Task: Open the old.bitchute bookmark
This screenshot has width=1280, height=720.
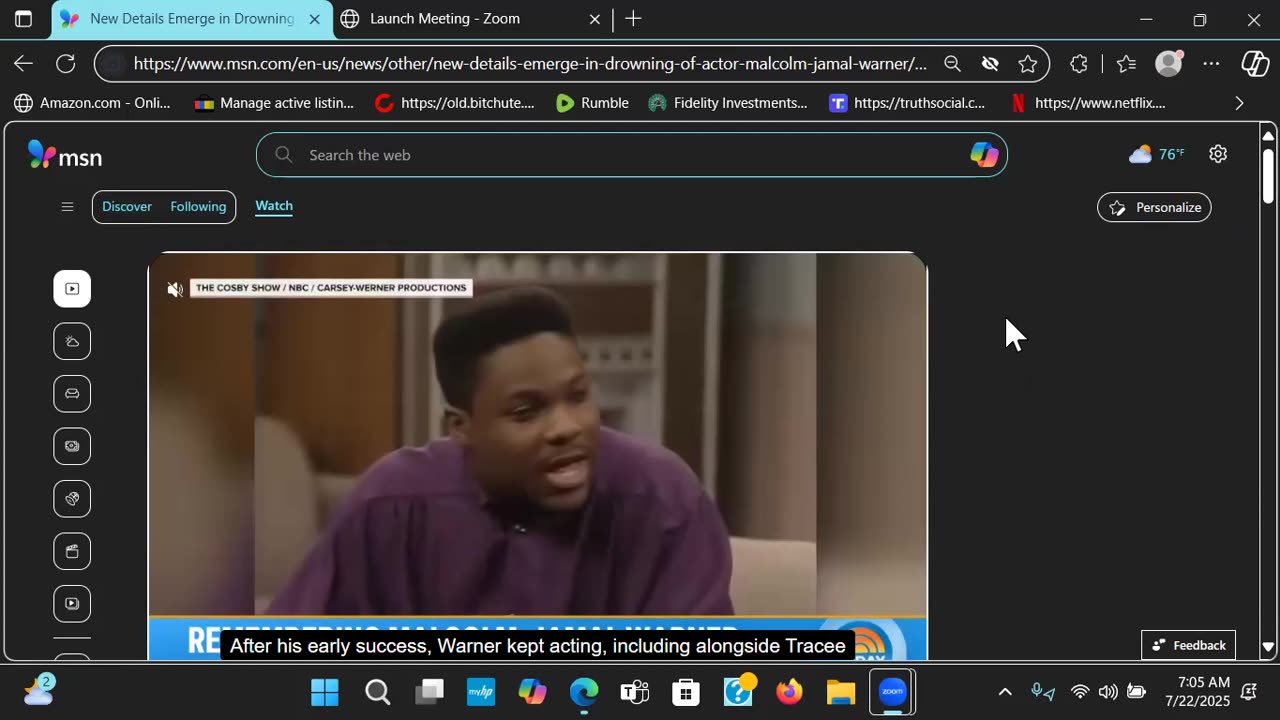Action: click(x=455, y=103)
